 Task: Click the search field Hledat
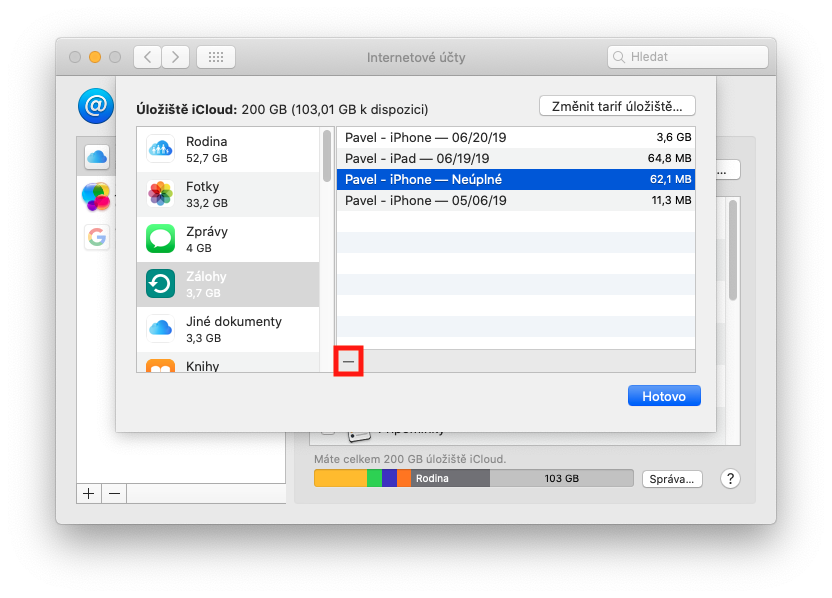688,57
